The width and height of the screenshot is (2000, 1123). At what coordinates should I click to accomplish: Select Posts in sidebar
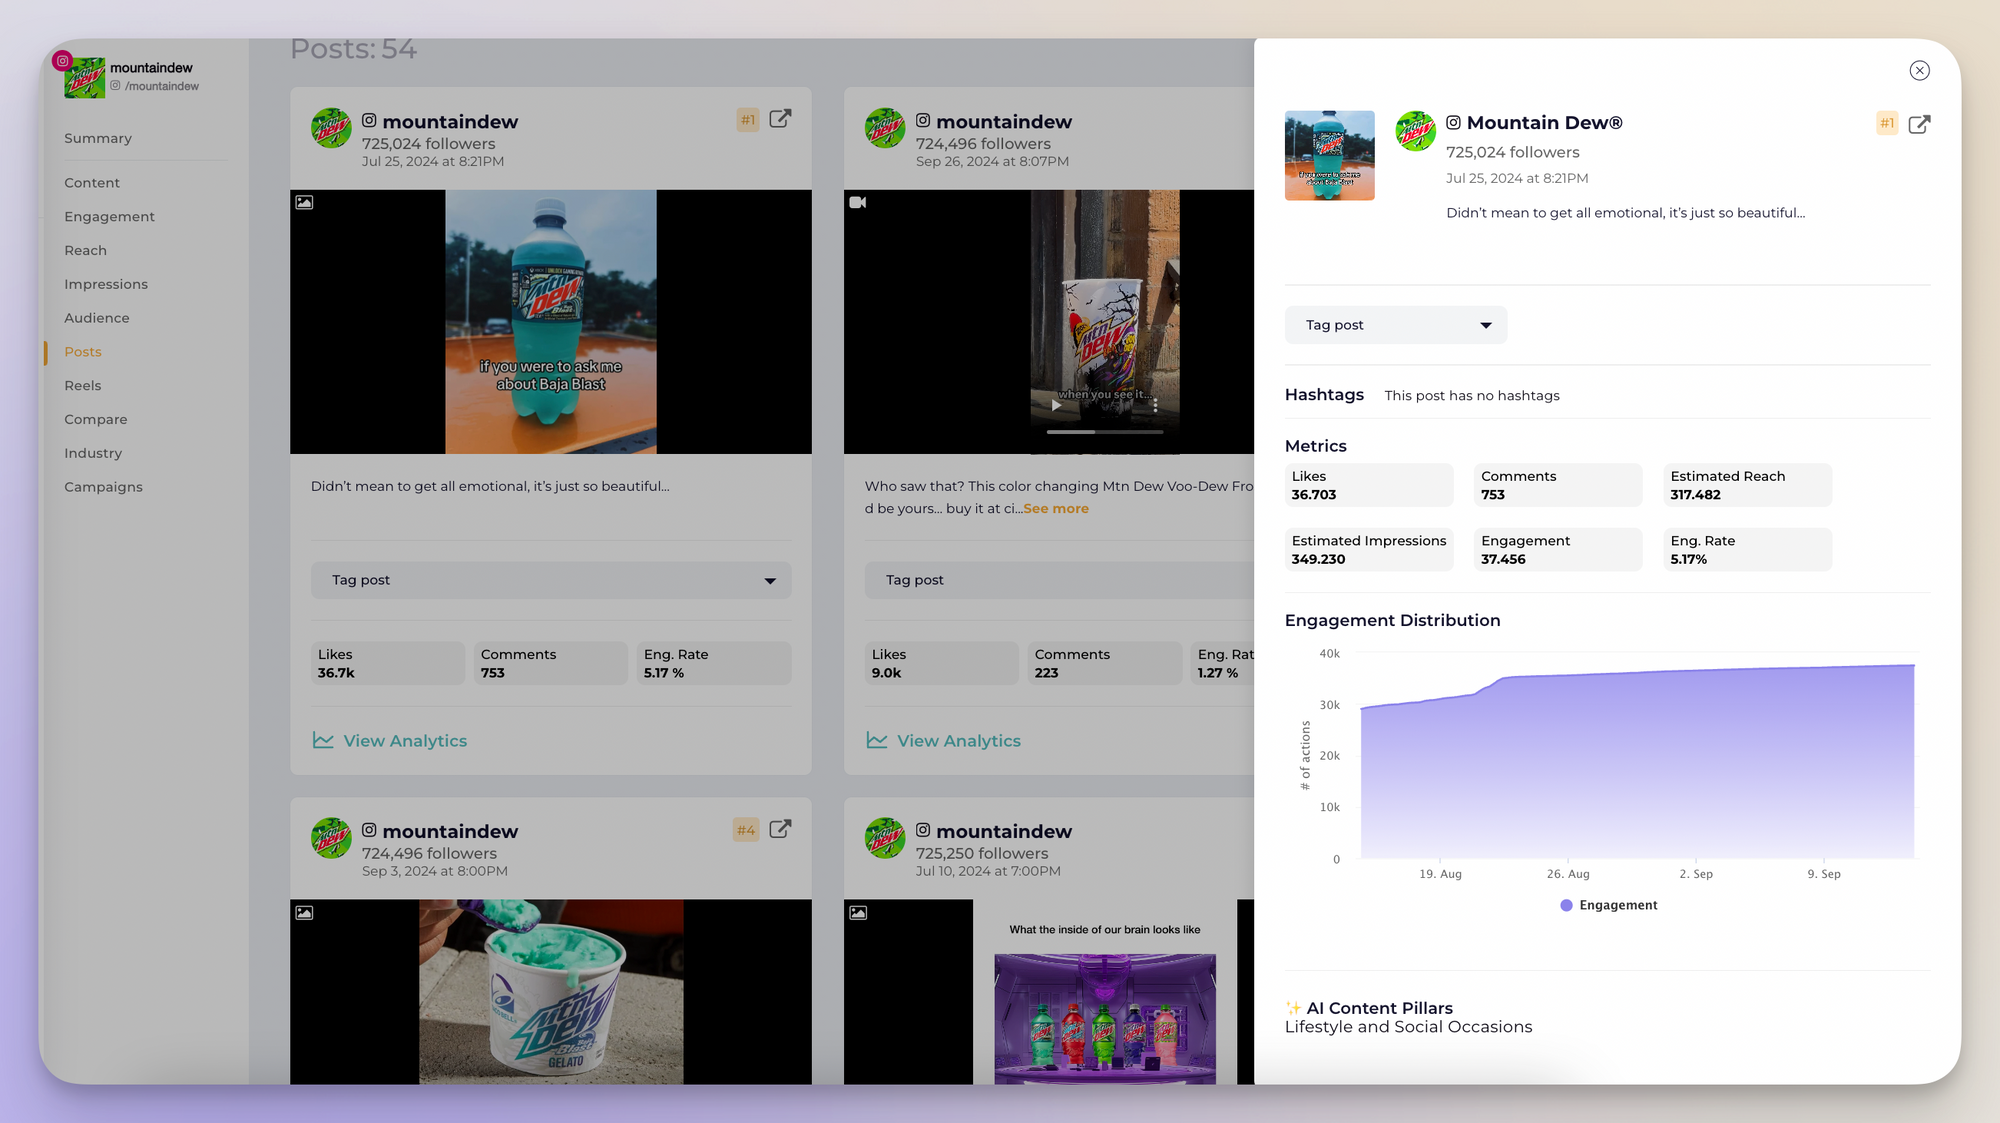click(x=83, y=352)
